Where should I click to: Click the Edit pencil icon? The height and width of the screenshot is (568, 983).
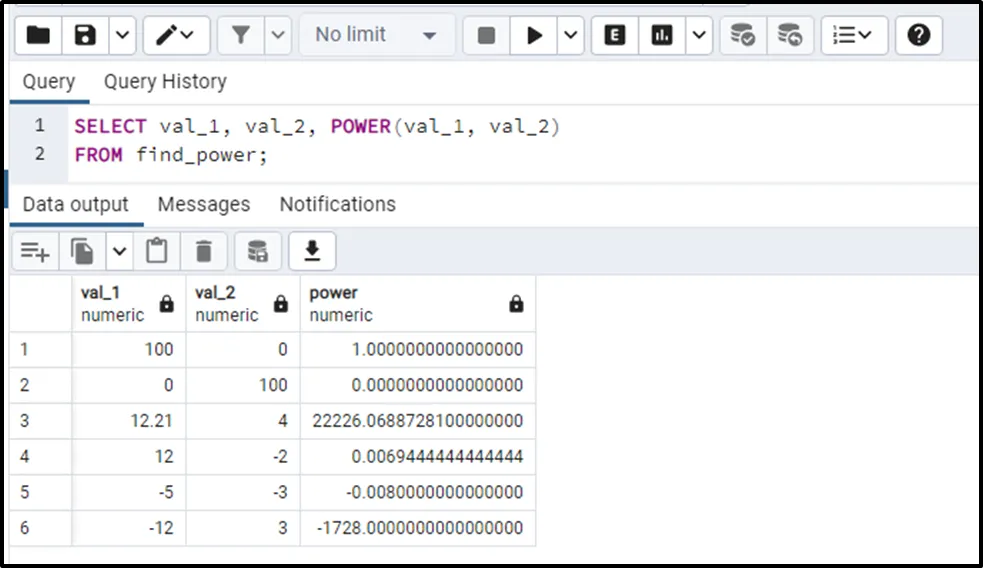pos(168,36)
